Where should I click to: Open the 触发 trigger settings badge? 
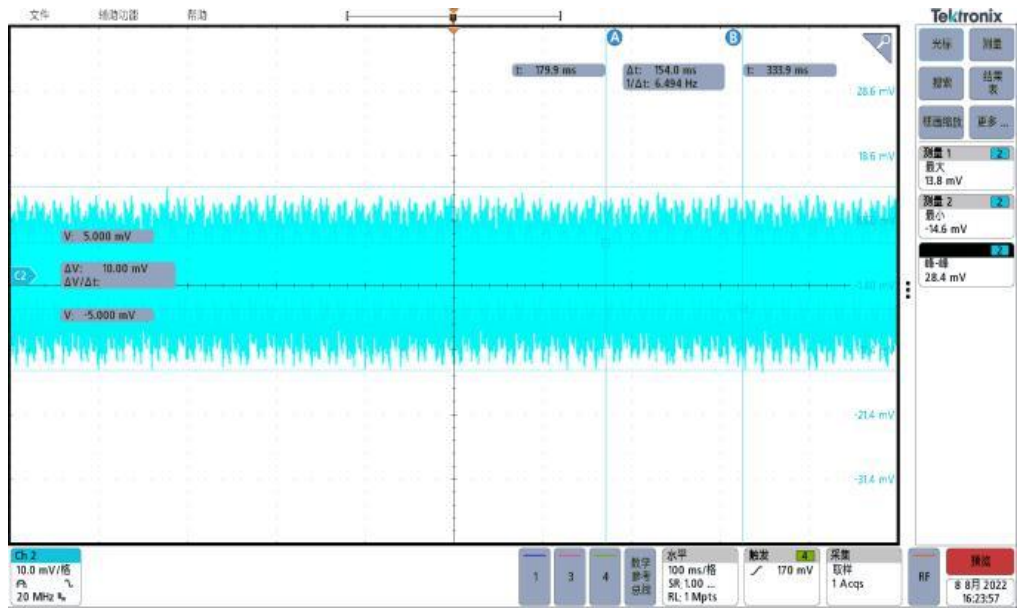click(x=782, y=577)
